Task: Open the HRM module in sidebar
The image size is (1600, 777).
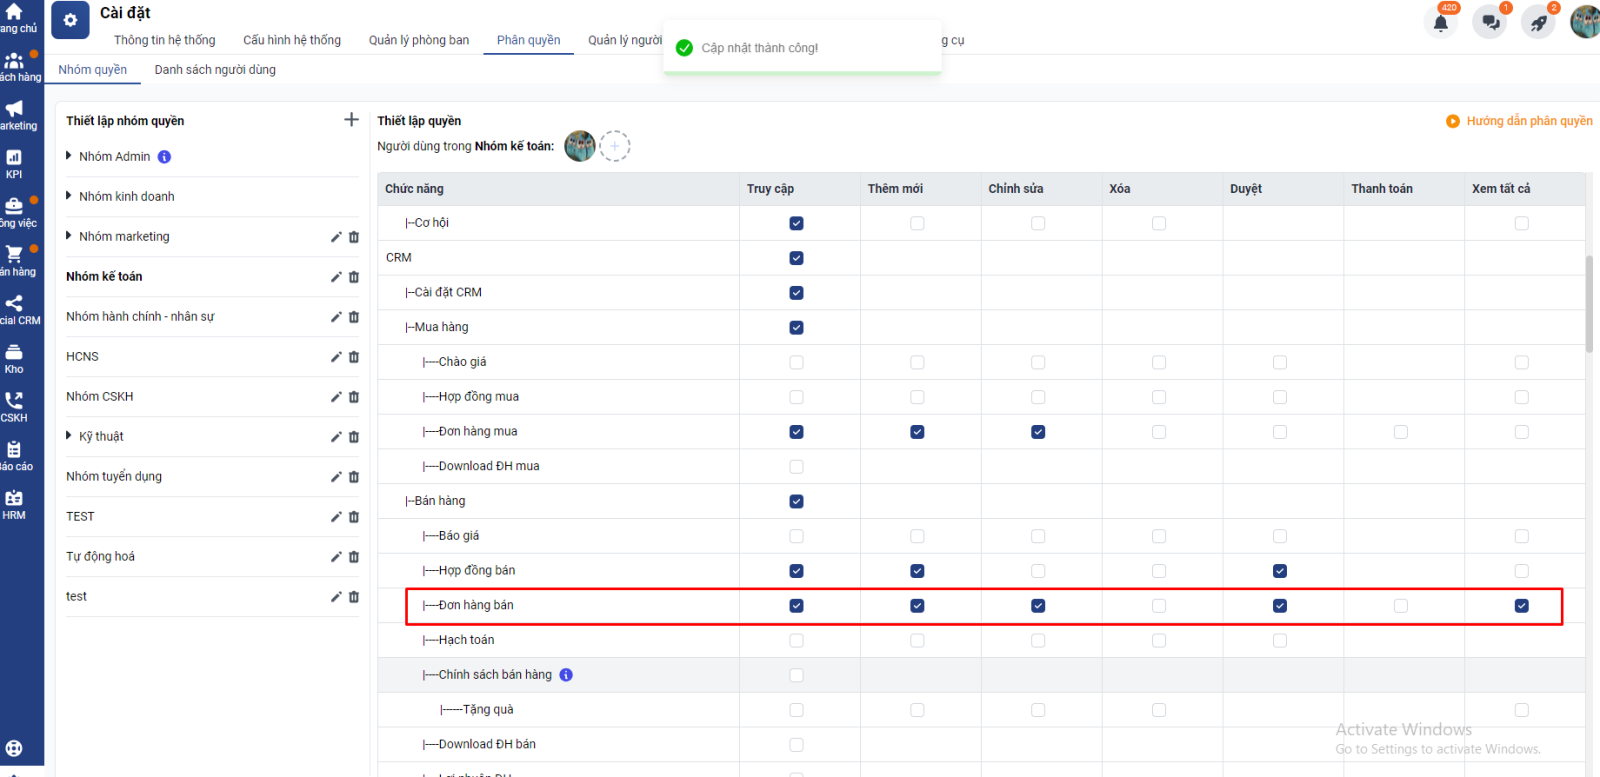Action: coord(14,504)
